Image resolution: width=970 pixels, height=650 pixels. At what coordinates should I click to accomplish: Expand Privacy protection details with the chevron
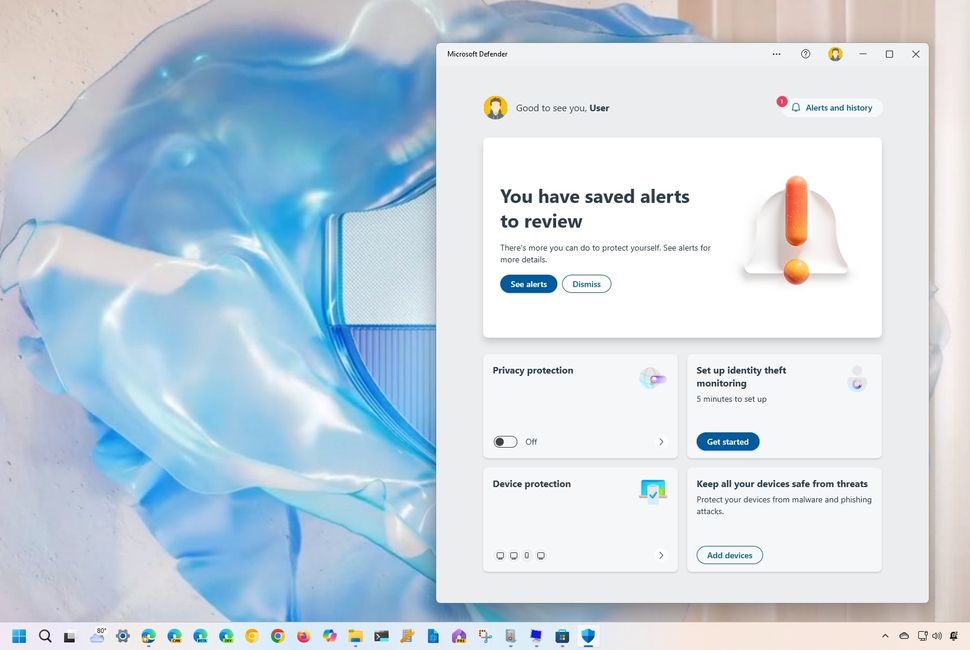tap(661, 441)
